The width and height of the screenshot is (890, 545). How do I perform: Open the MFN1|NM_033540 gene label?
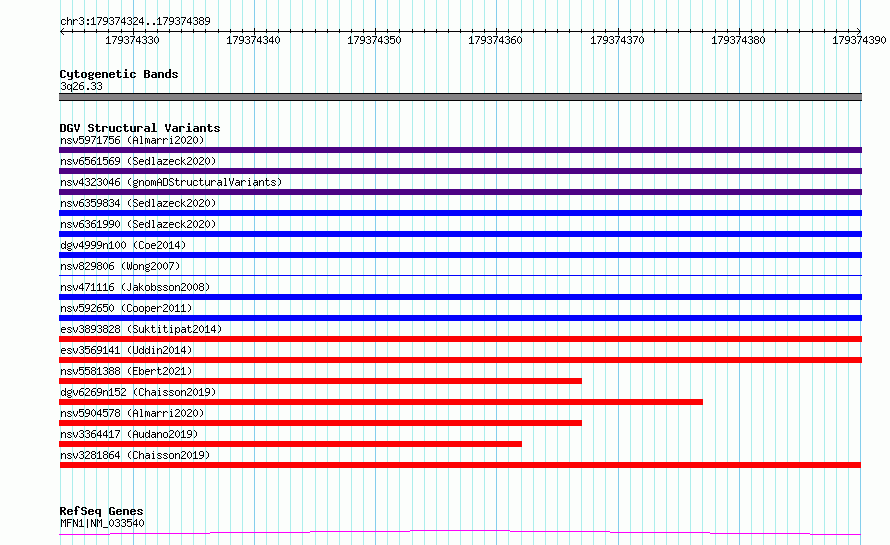click(x=102, y=523)
